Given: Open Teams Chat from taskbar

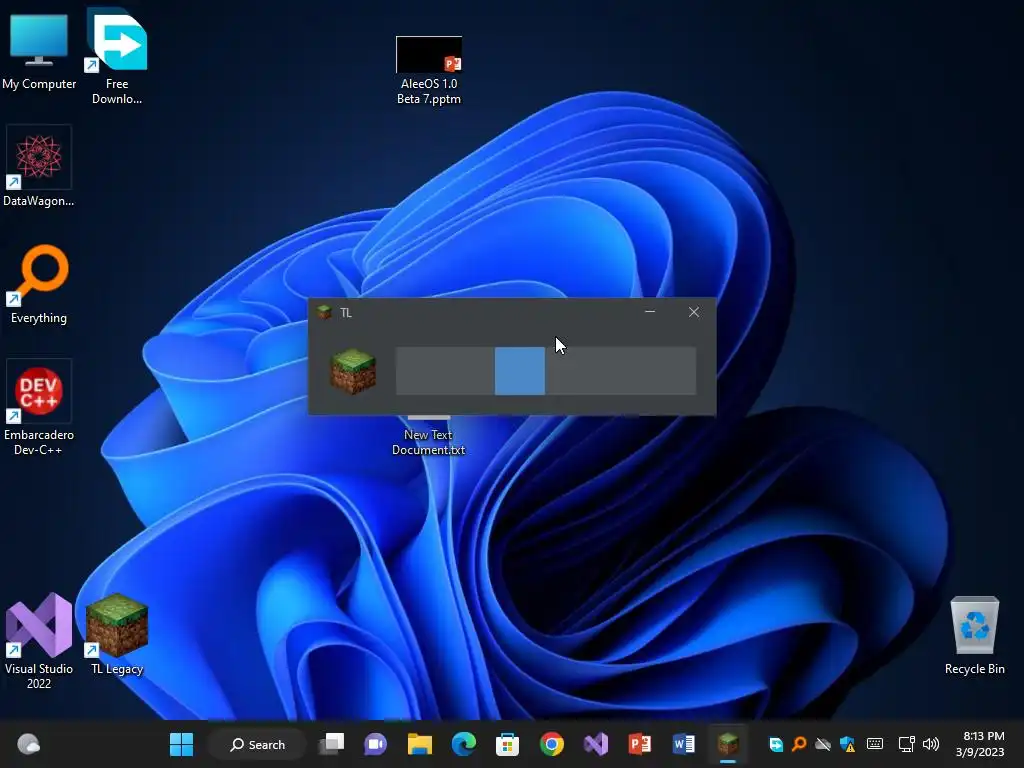Looking at the screenshot, I should click(x=376, y=744).
